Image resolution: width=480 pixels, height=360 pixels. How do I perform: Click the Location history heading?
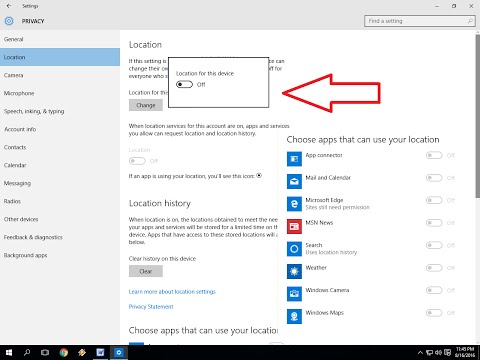160,203
